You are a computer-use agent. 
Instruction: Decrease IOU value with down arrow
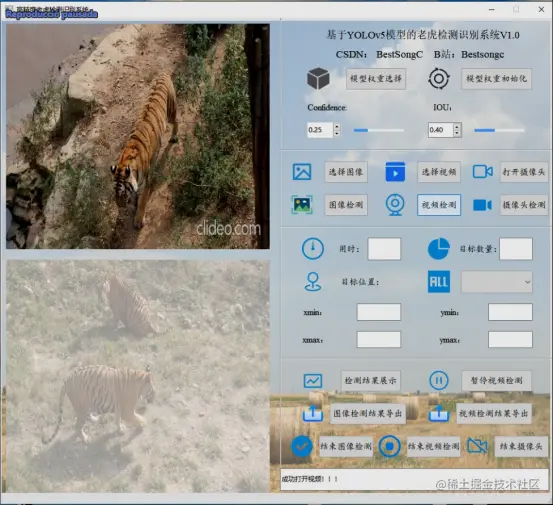[457, 134]
